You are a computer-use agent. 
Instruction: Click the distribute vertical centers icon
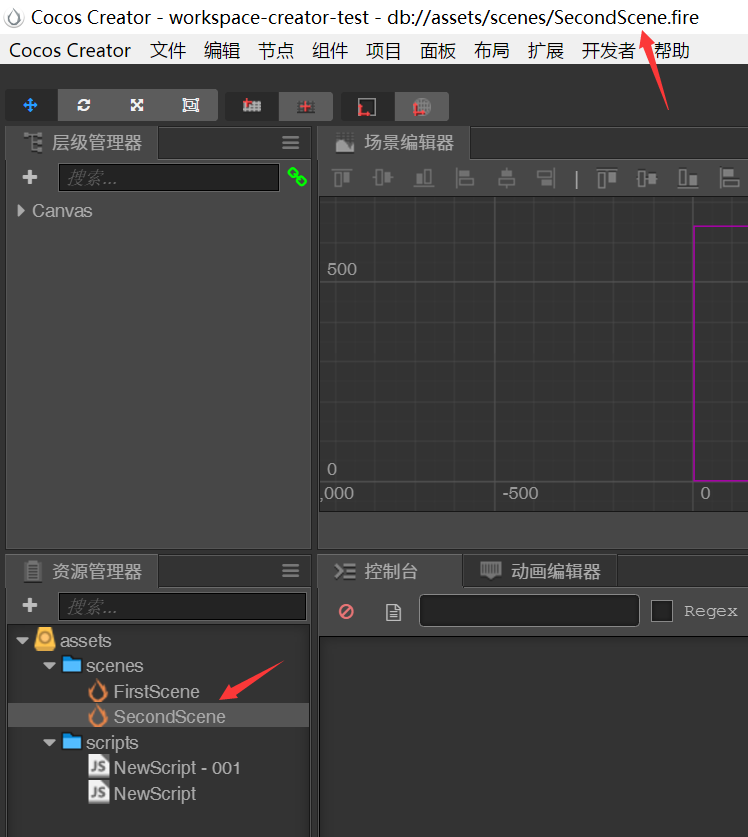coord(647,178)
